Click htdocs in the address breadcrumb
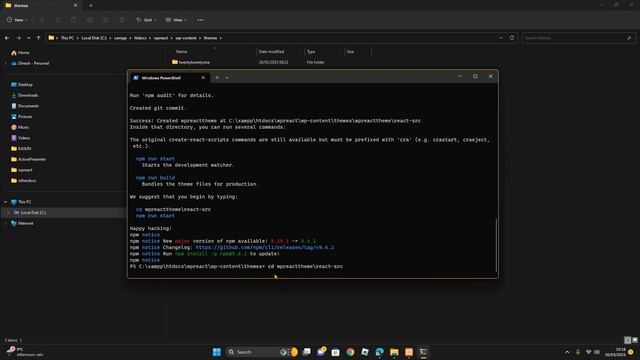This screenshot has width=640, height=360. [x=140, y=38]
